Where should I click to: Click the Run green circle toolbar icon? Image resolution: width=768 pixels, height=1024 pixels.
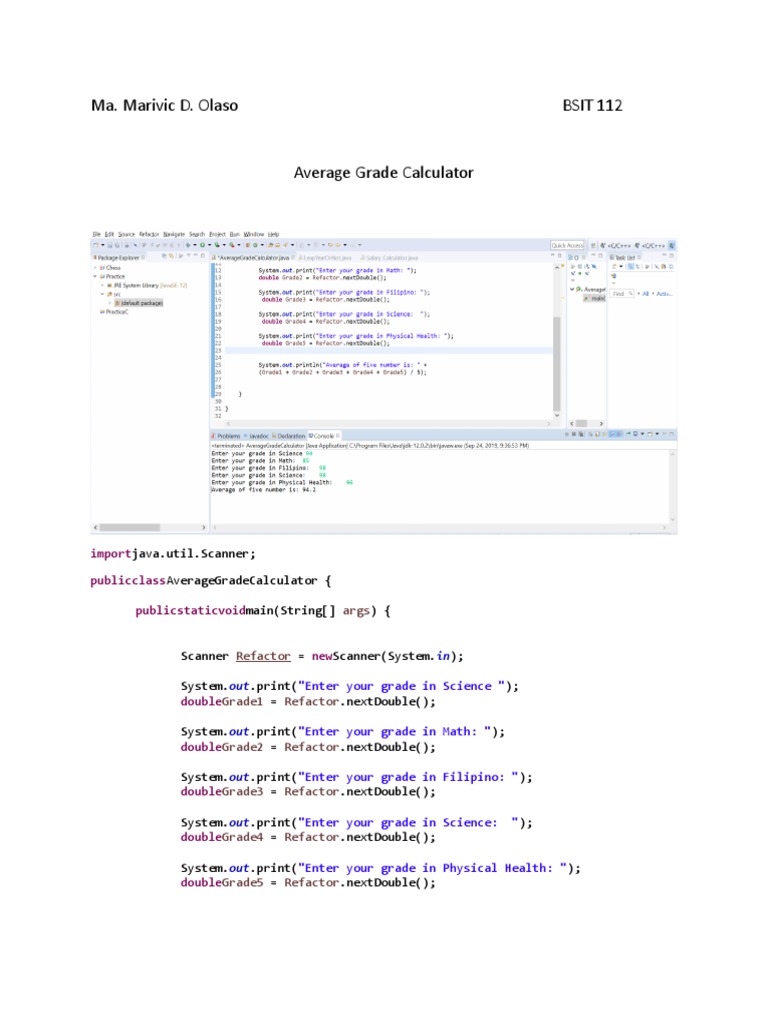click(202, 245)
